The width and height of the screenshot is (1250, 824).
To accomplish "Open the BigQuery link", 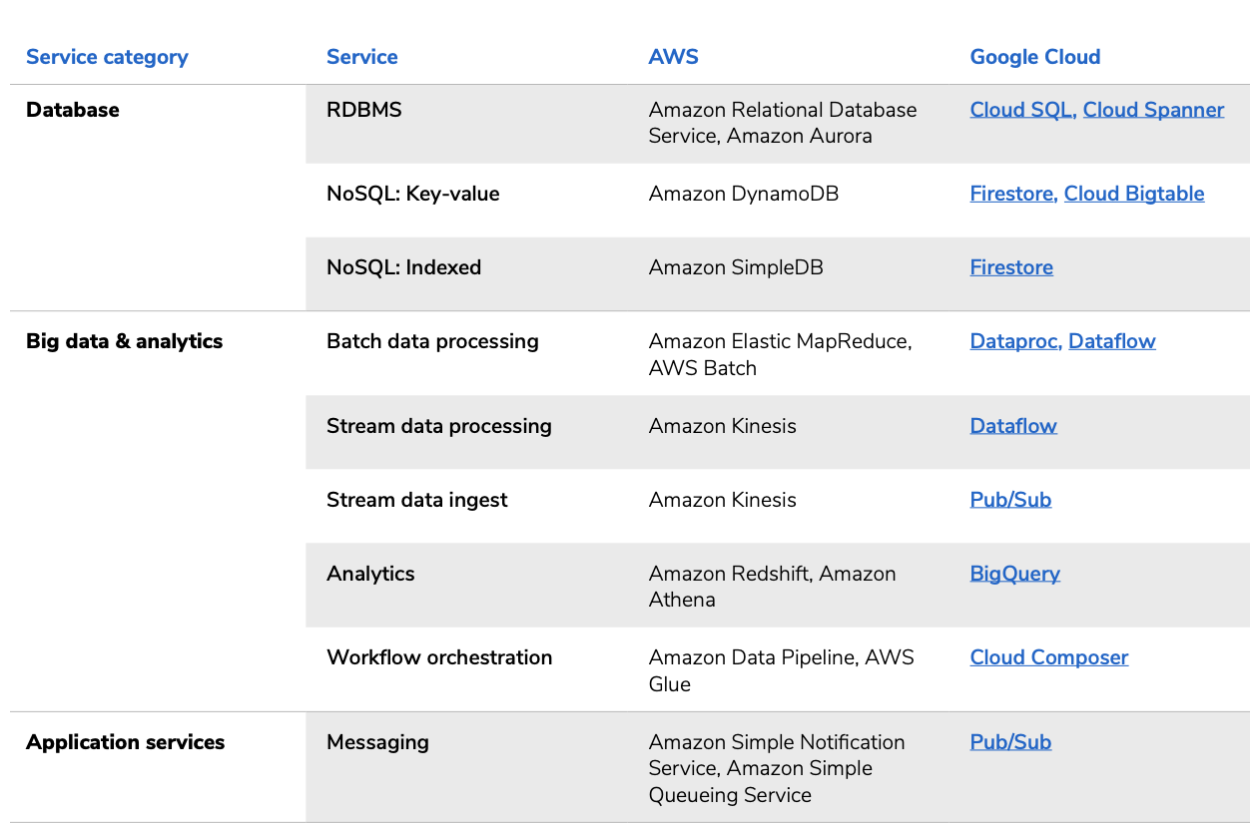I will point(1015,574).
